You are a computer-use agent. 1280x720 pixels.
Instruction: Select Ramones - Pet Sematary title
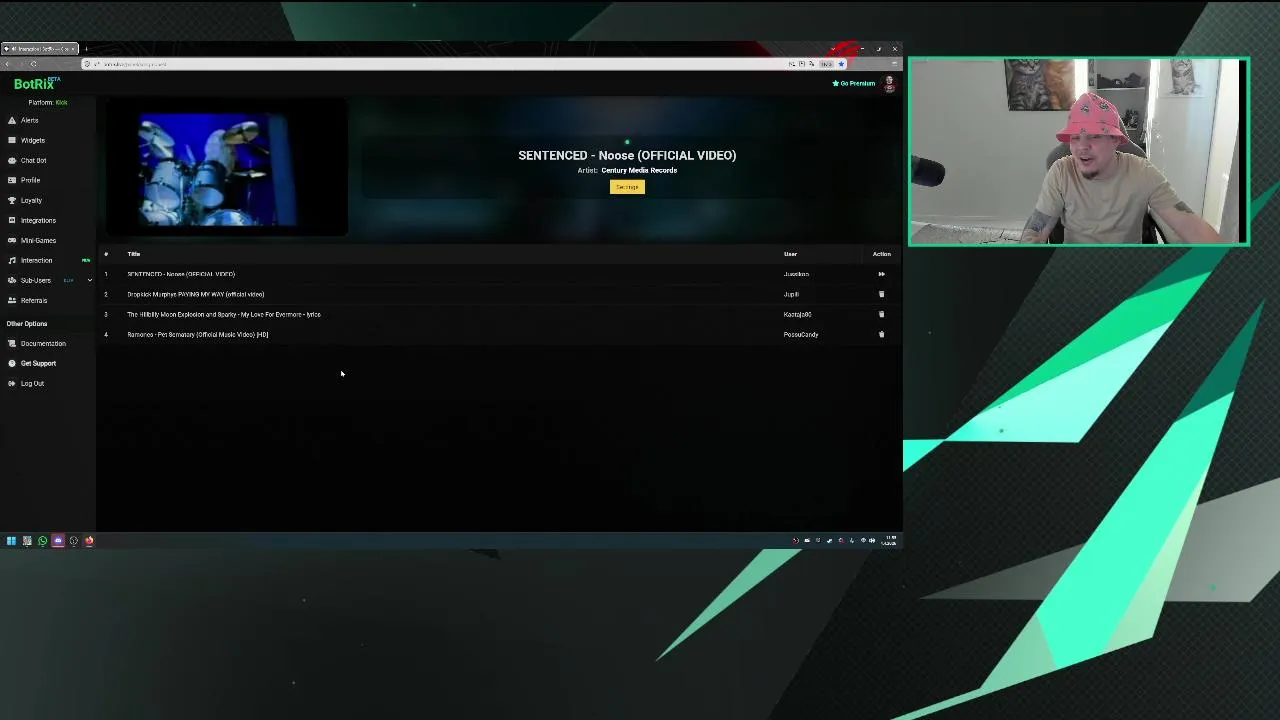[x=198, y=334]
